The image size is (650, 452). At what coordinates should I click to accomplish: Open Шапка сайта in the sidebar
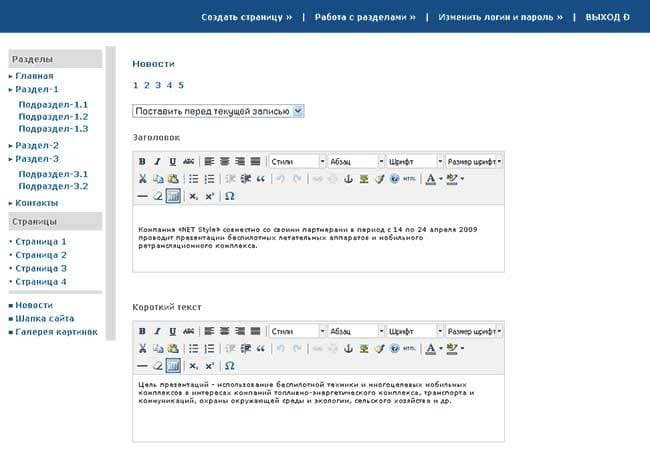45,318
